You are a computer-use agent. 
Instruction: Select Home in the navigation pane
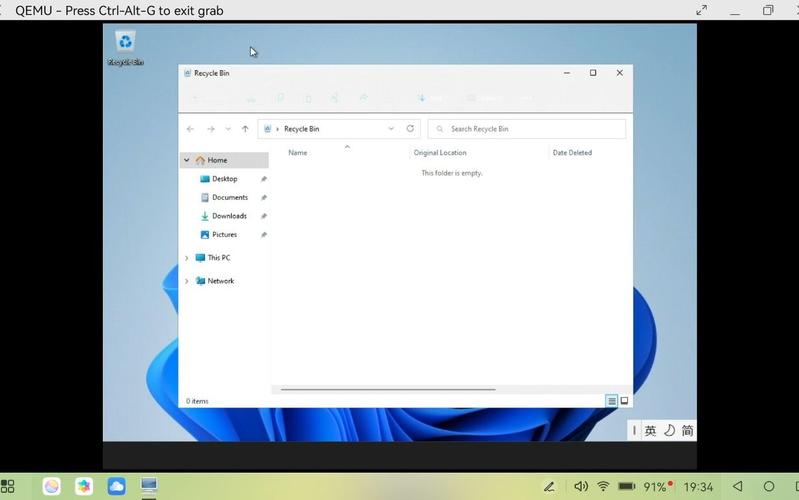click(x=224, y=160)
